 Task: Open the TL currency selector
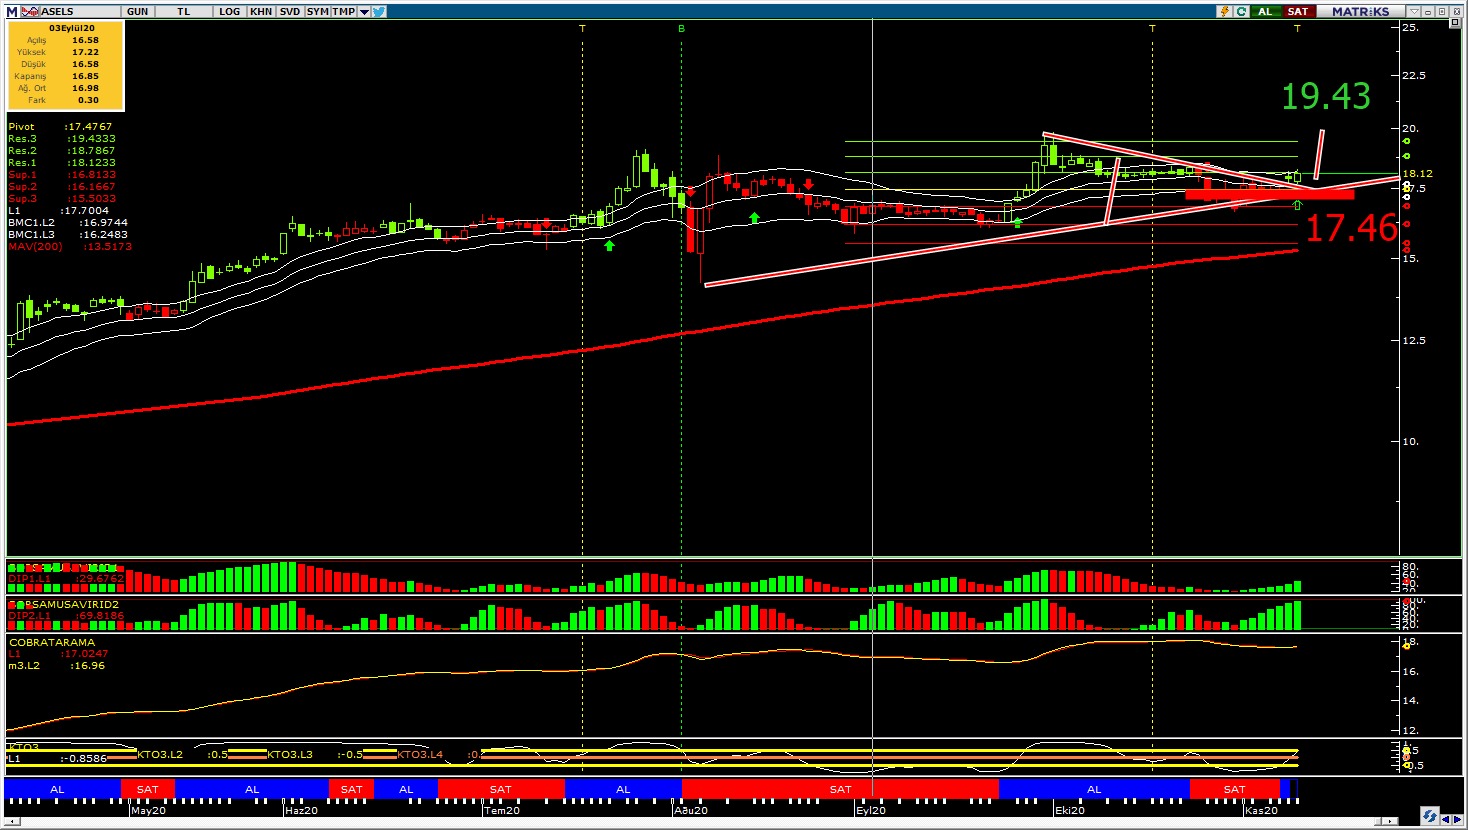(184, 11)
